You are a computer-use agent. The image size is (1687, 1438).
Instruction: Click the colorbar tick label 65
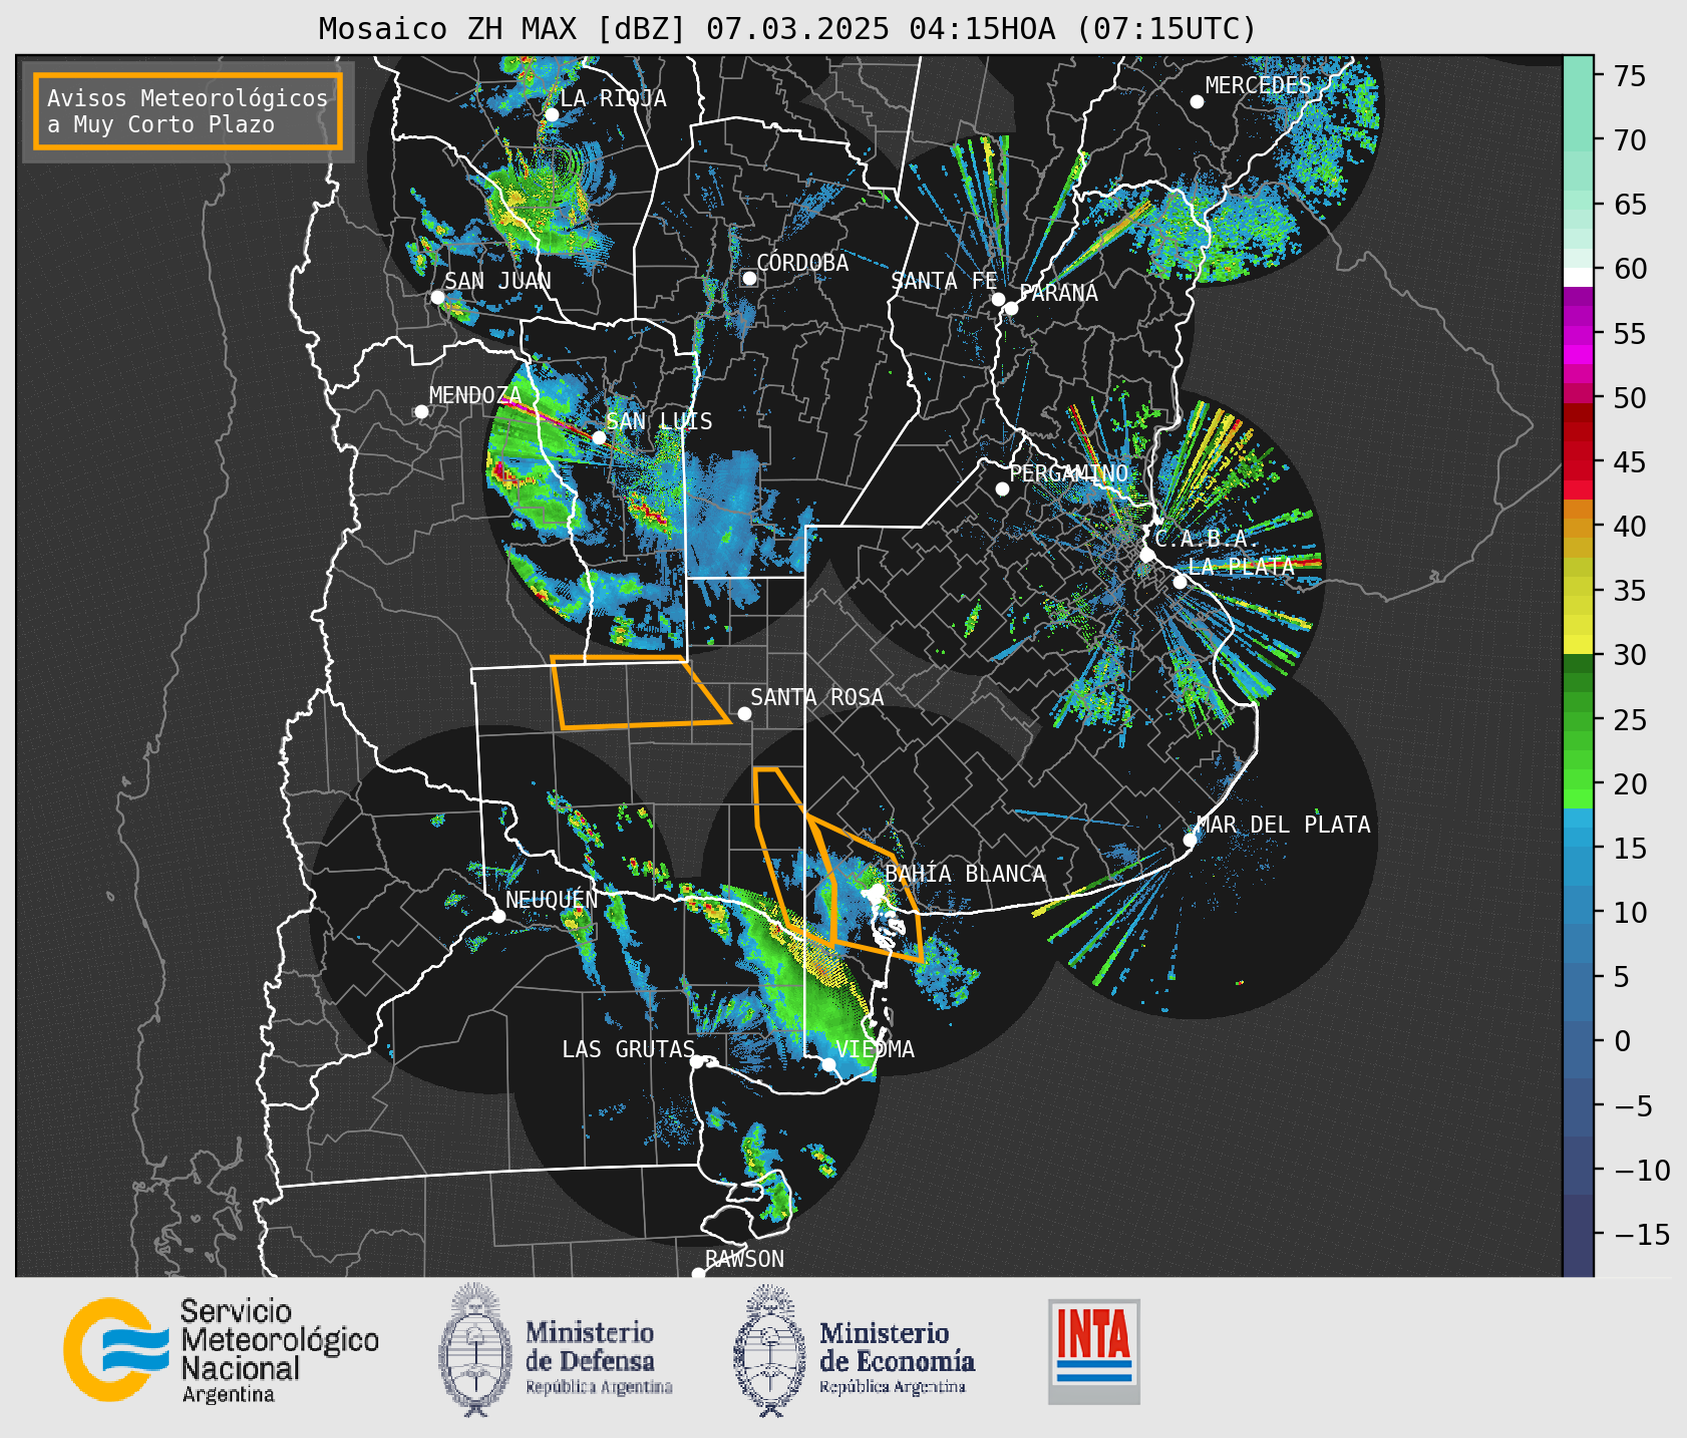[x=1630, y=205]
